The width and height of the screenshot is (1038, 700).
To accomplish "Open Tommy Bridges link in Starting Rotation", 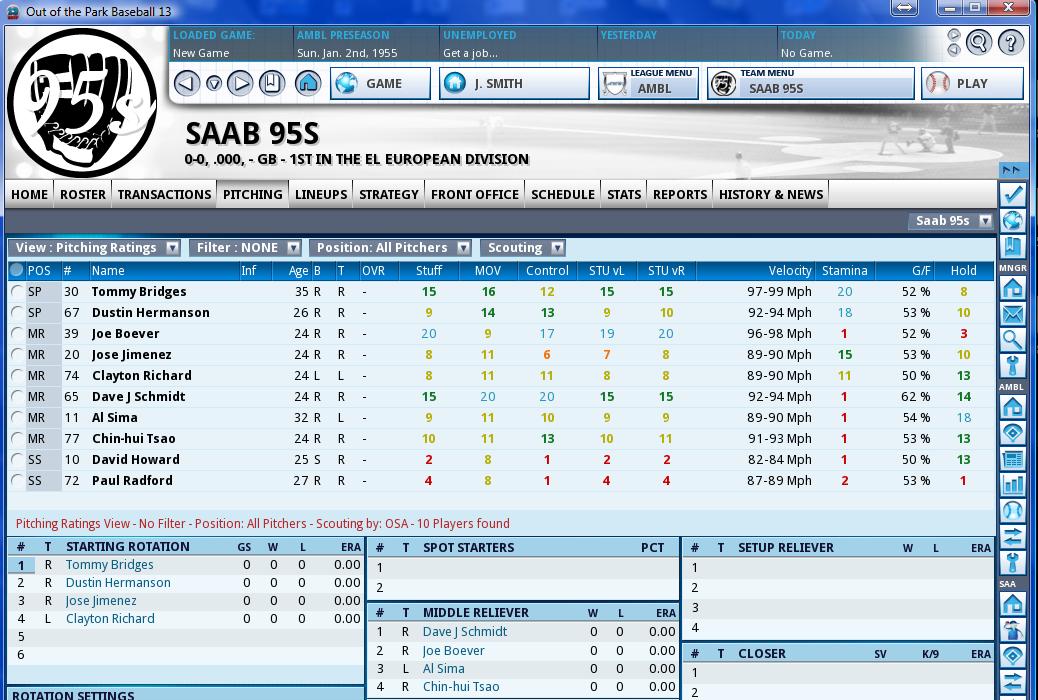I will [x=109, y=565].
